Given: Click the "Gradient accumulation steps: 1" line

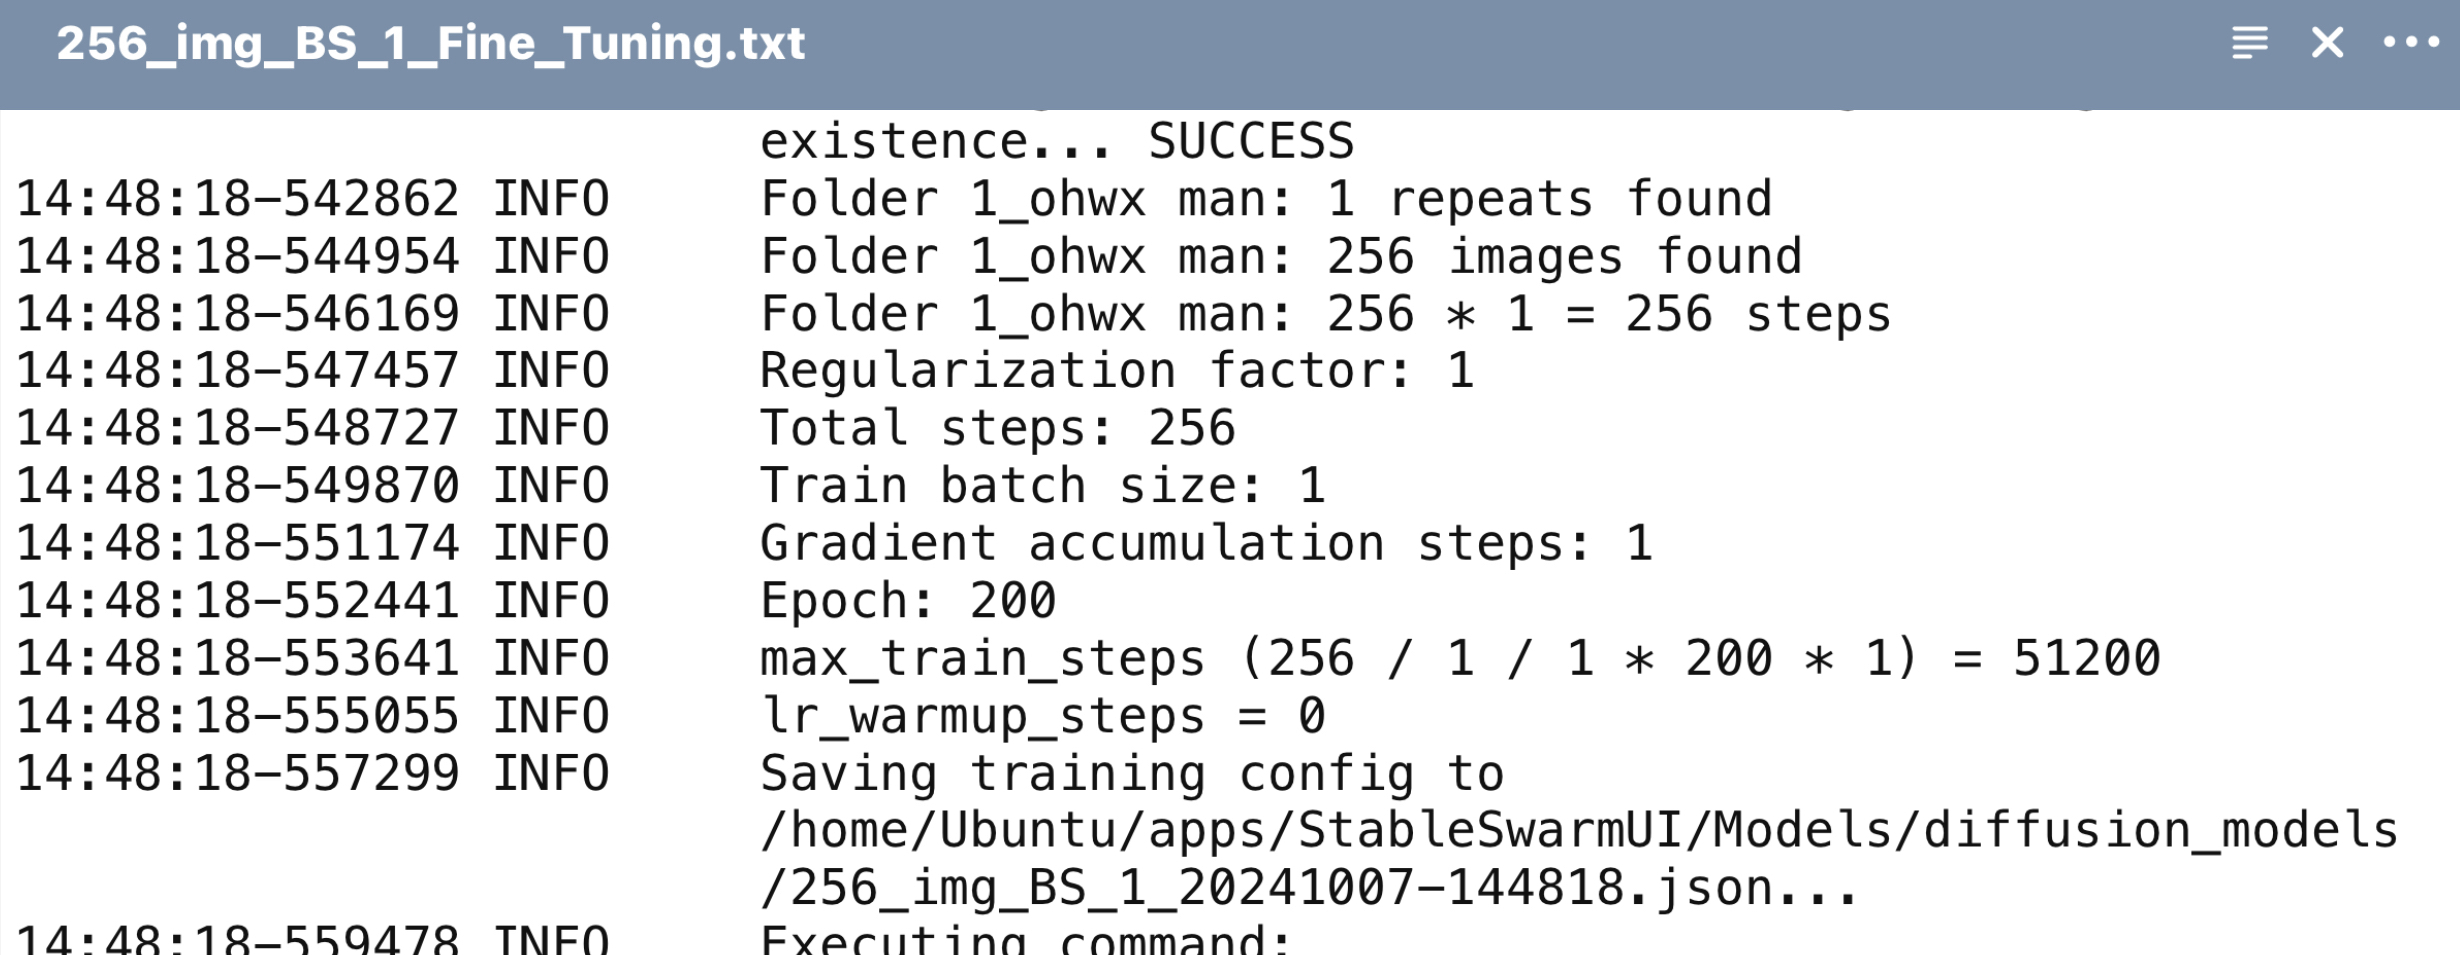Looking at the screenshot, I should pos(1205,544).
